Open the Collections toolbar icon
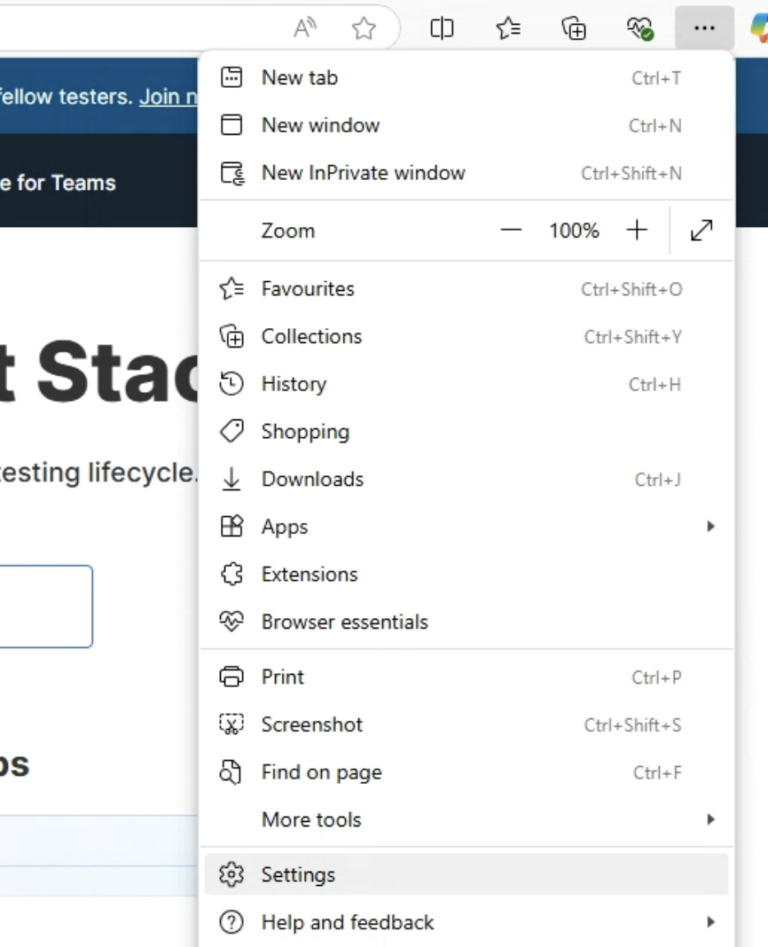Viewport: 768px width, 947px height. [574, 28]
